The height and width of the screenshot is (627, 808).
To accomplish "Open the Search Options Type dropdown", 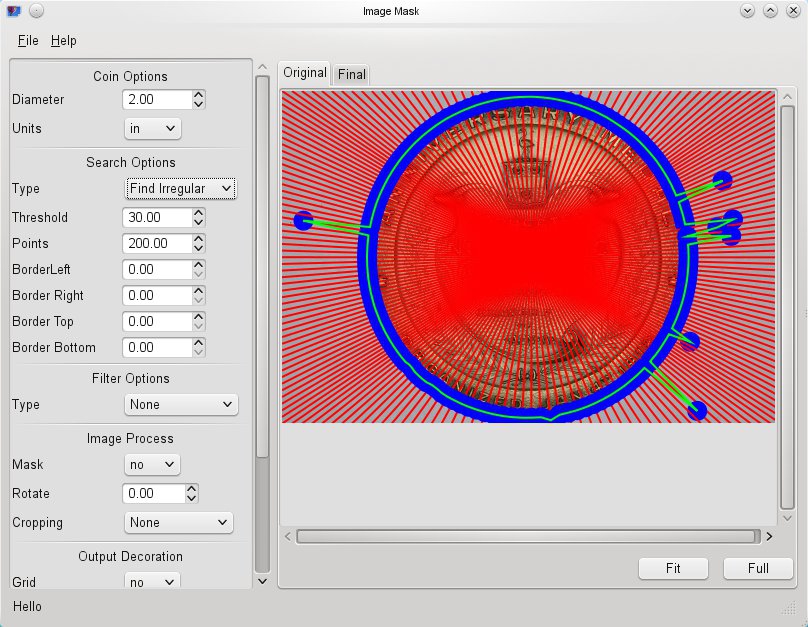I will pyautogui.click(x=181, y=189).
